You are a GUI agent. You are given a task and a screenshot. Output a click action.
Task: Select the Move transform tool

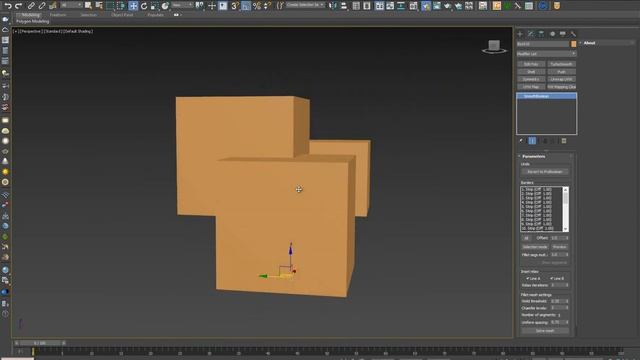click(133, 6)
